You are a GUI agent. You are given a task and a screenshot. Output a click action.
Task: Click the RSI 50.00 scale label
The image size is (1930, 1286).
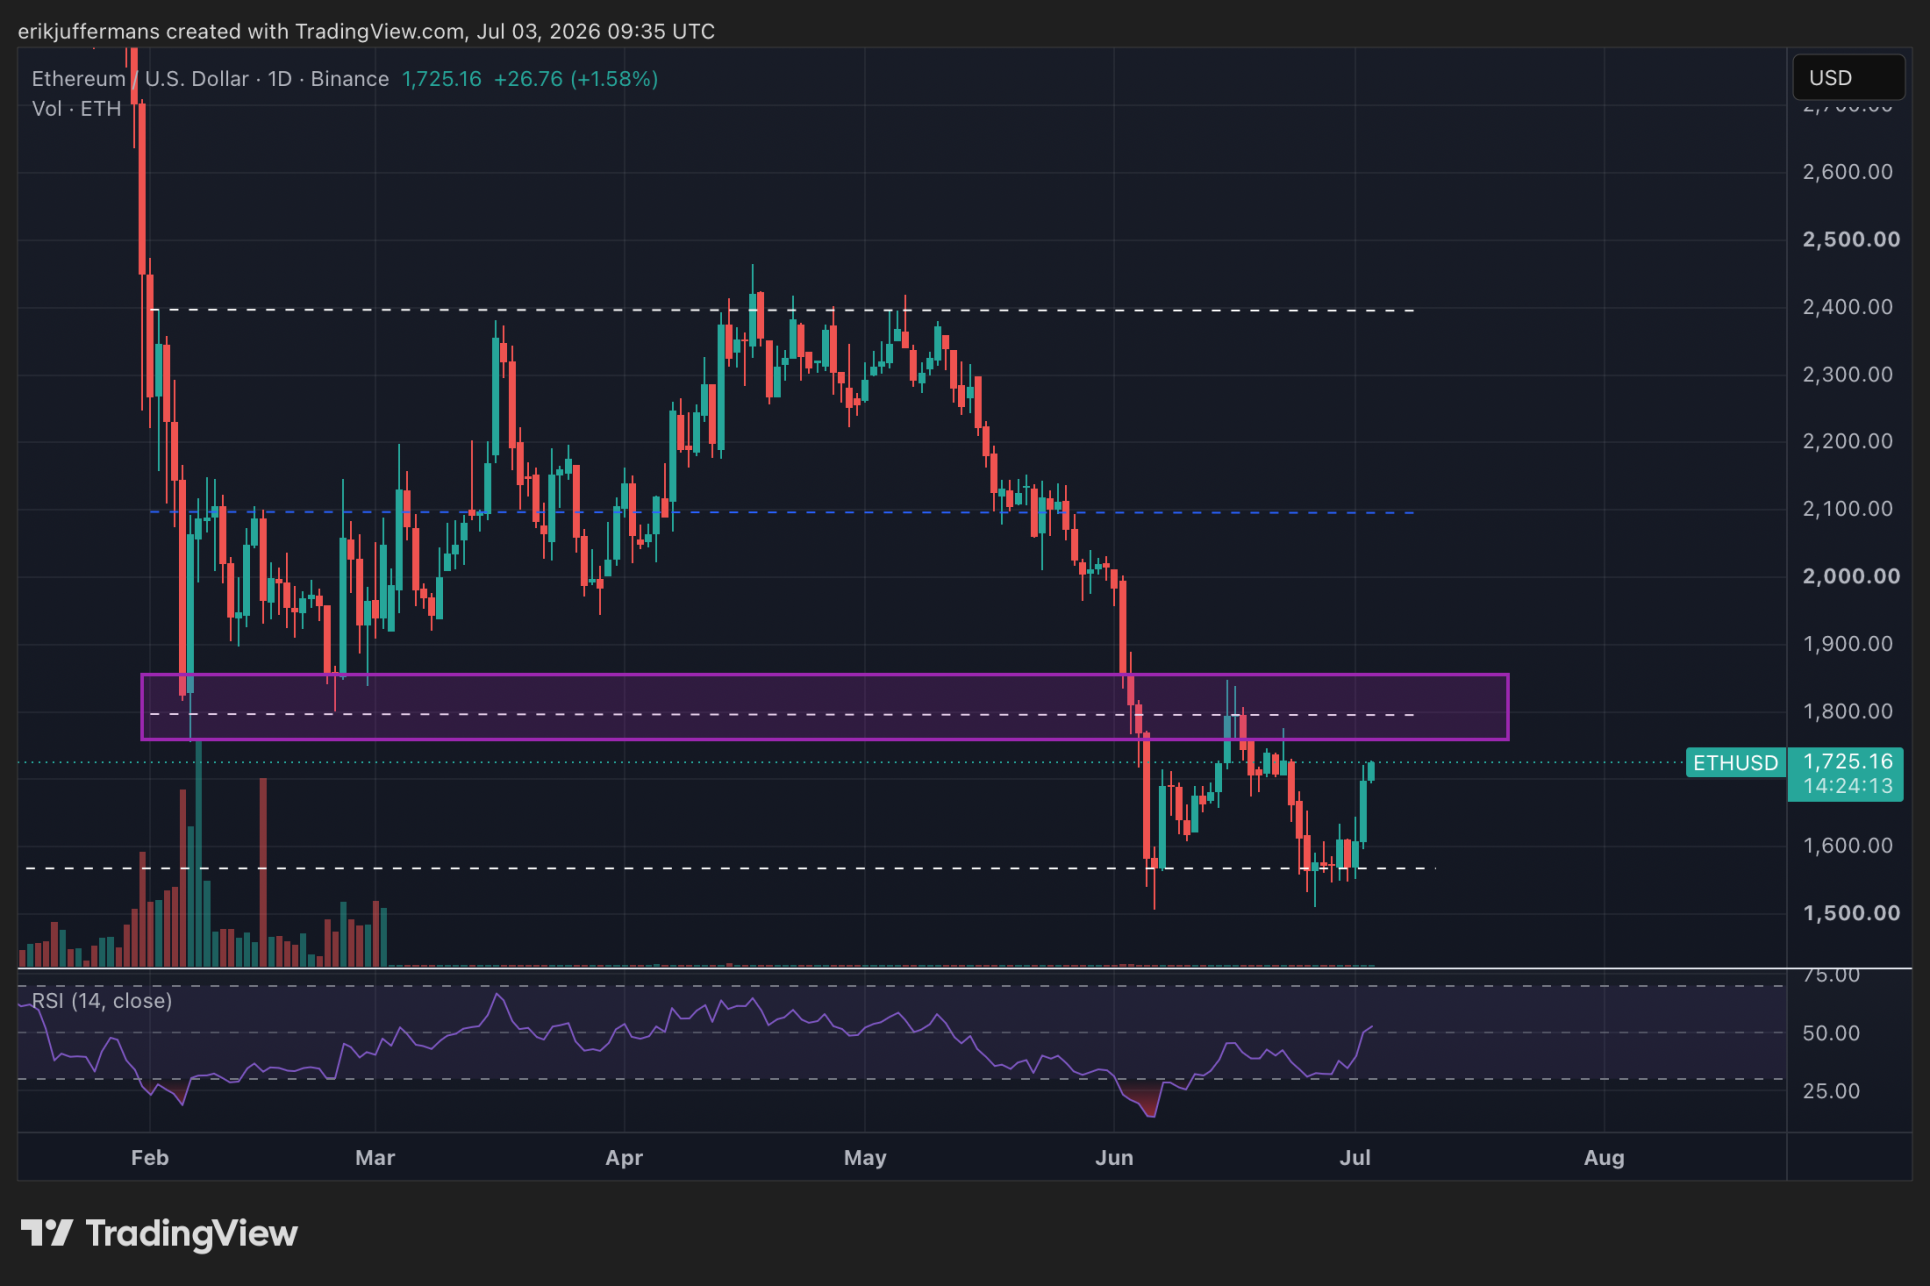coord(1831,1034)
